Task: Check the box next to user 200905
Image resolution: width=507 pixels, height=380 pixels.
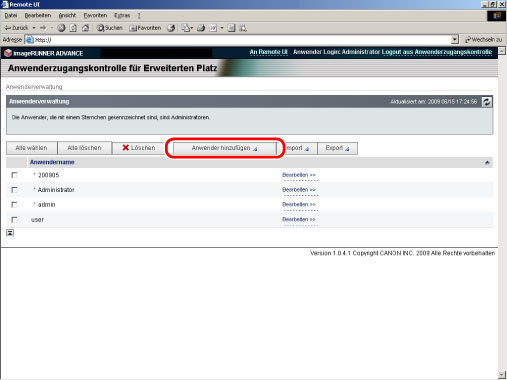Action: [14, 175]
